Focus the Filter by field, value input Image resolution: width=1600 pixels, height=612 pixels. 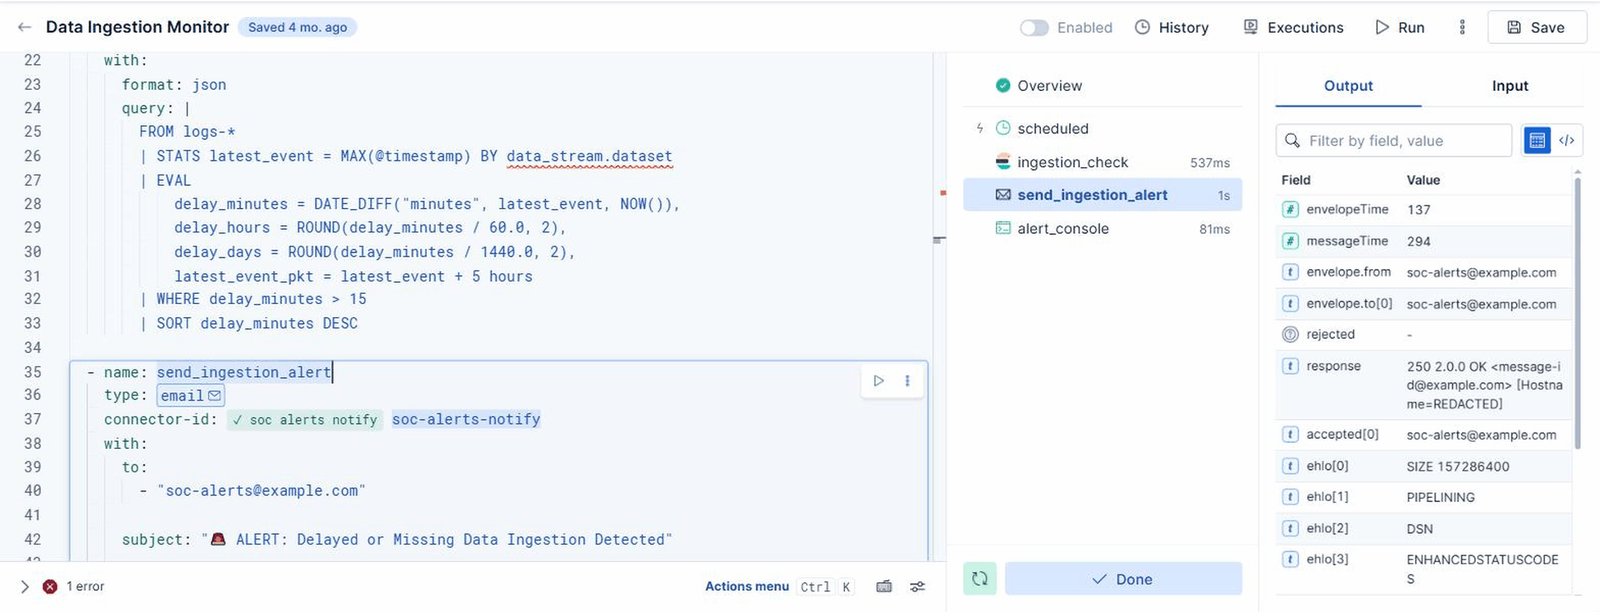pyautogui.click(x=1394, y=141)
